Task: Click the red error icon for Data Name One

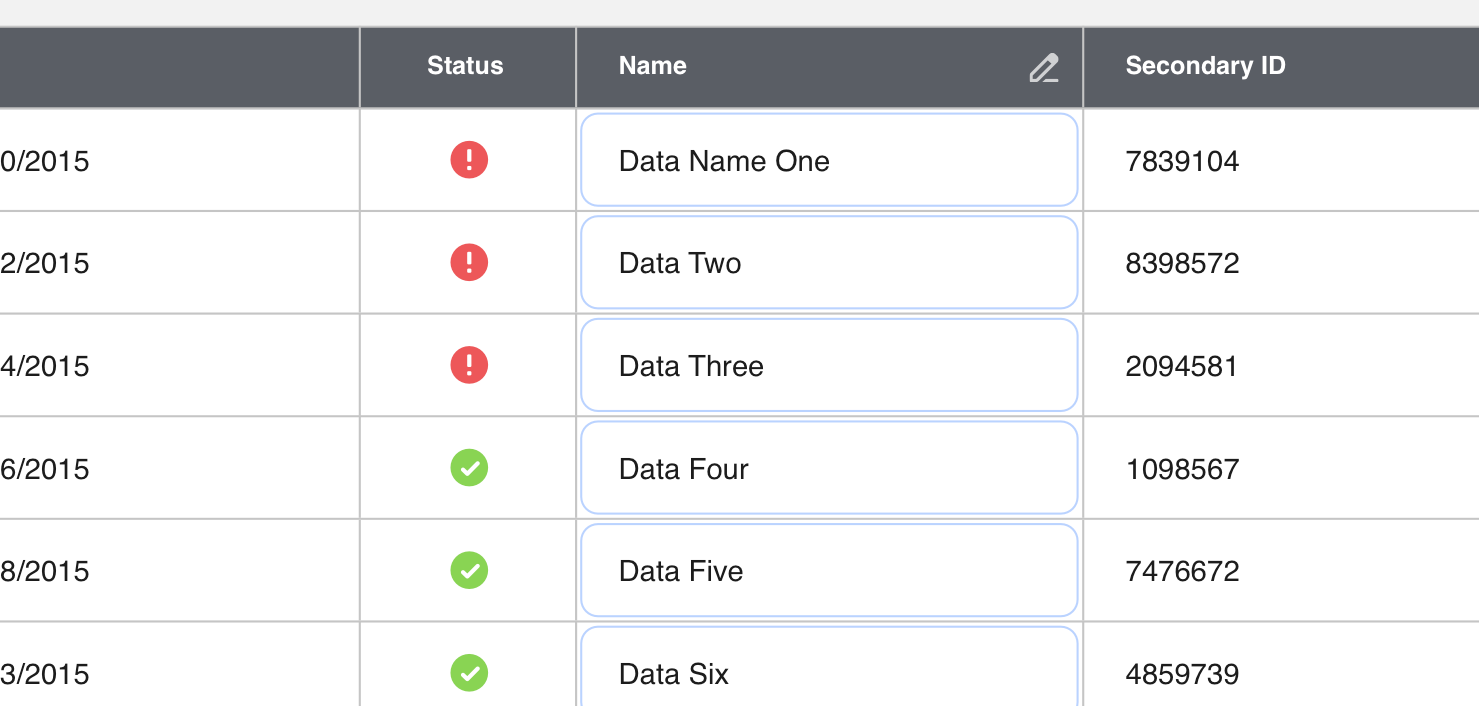Action: coord(469,160)
